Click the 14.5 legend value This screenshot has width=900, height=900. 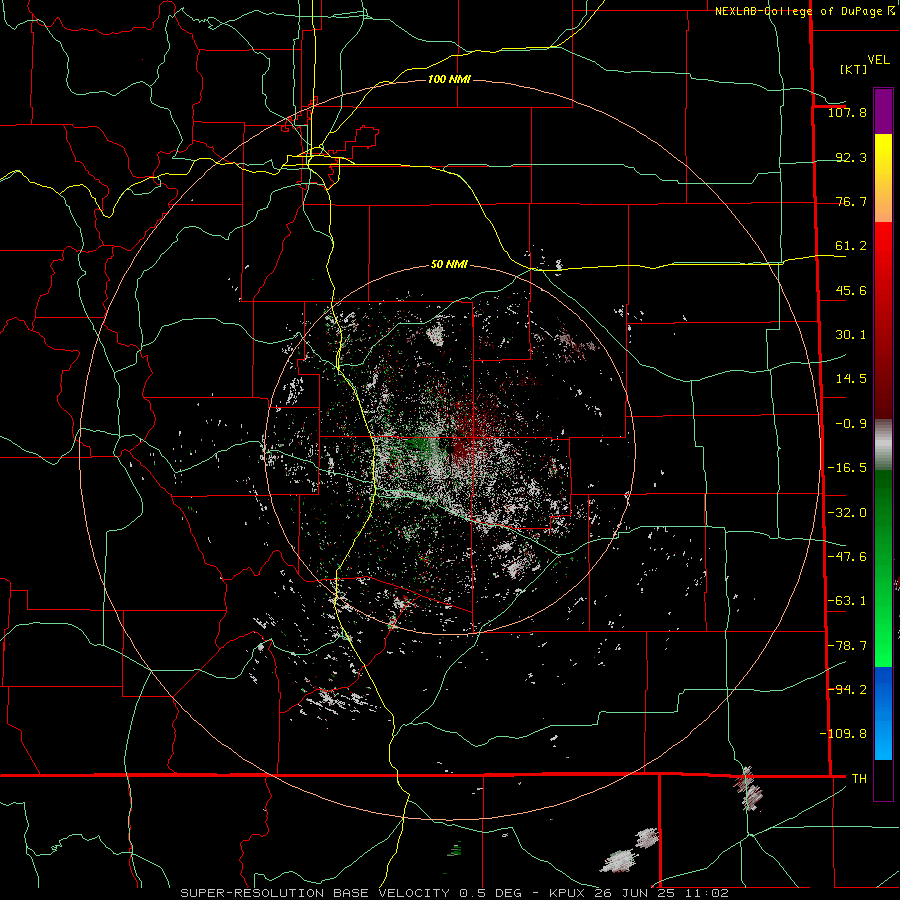(x=851, y=379)
